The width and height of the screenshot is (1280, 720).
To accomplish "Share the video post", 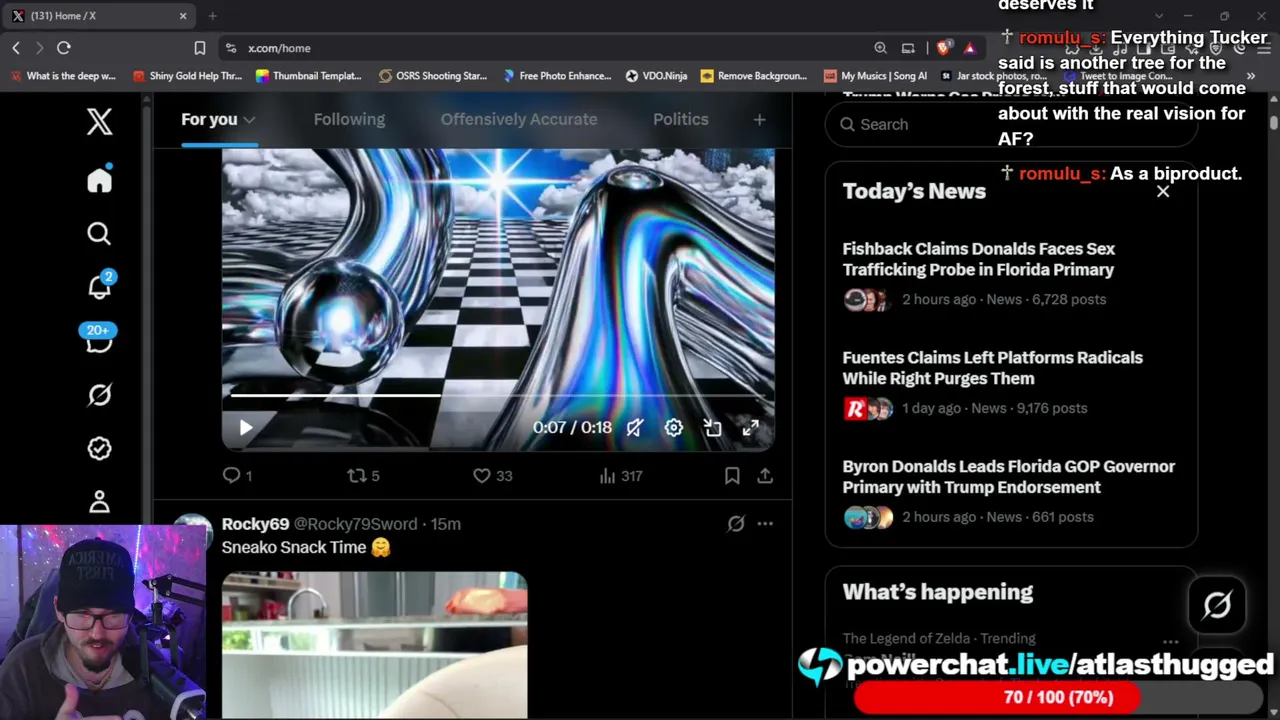I will coord(765,476).
